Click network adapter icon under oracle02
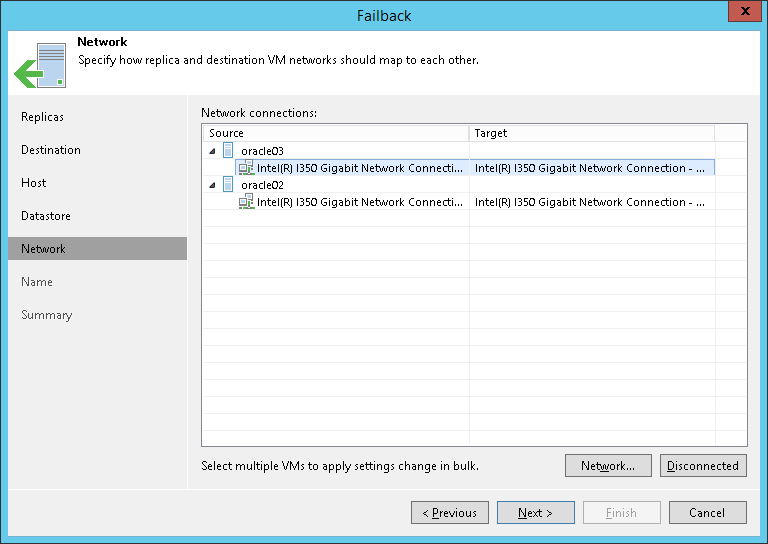This screenshot has height=544, width=768. click(246, 202)
